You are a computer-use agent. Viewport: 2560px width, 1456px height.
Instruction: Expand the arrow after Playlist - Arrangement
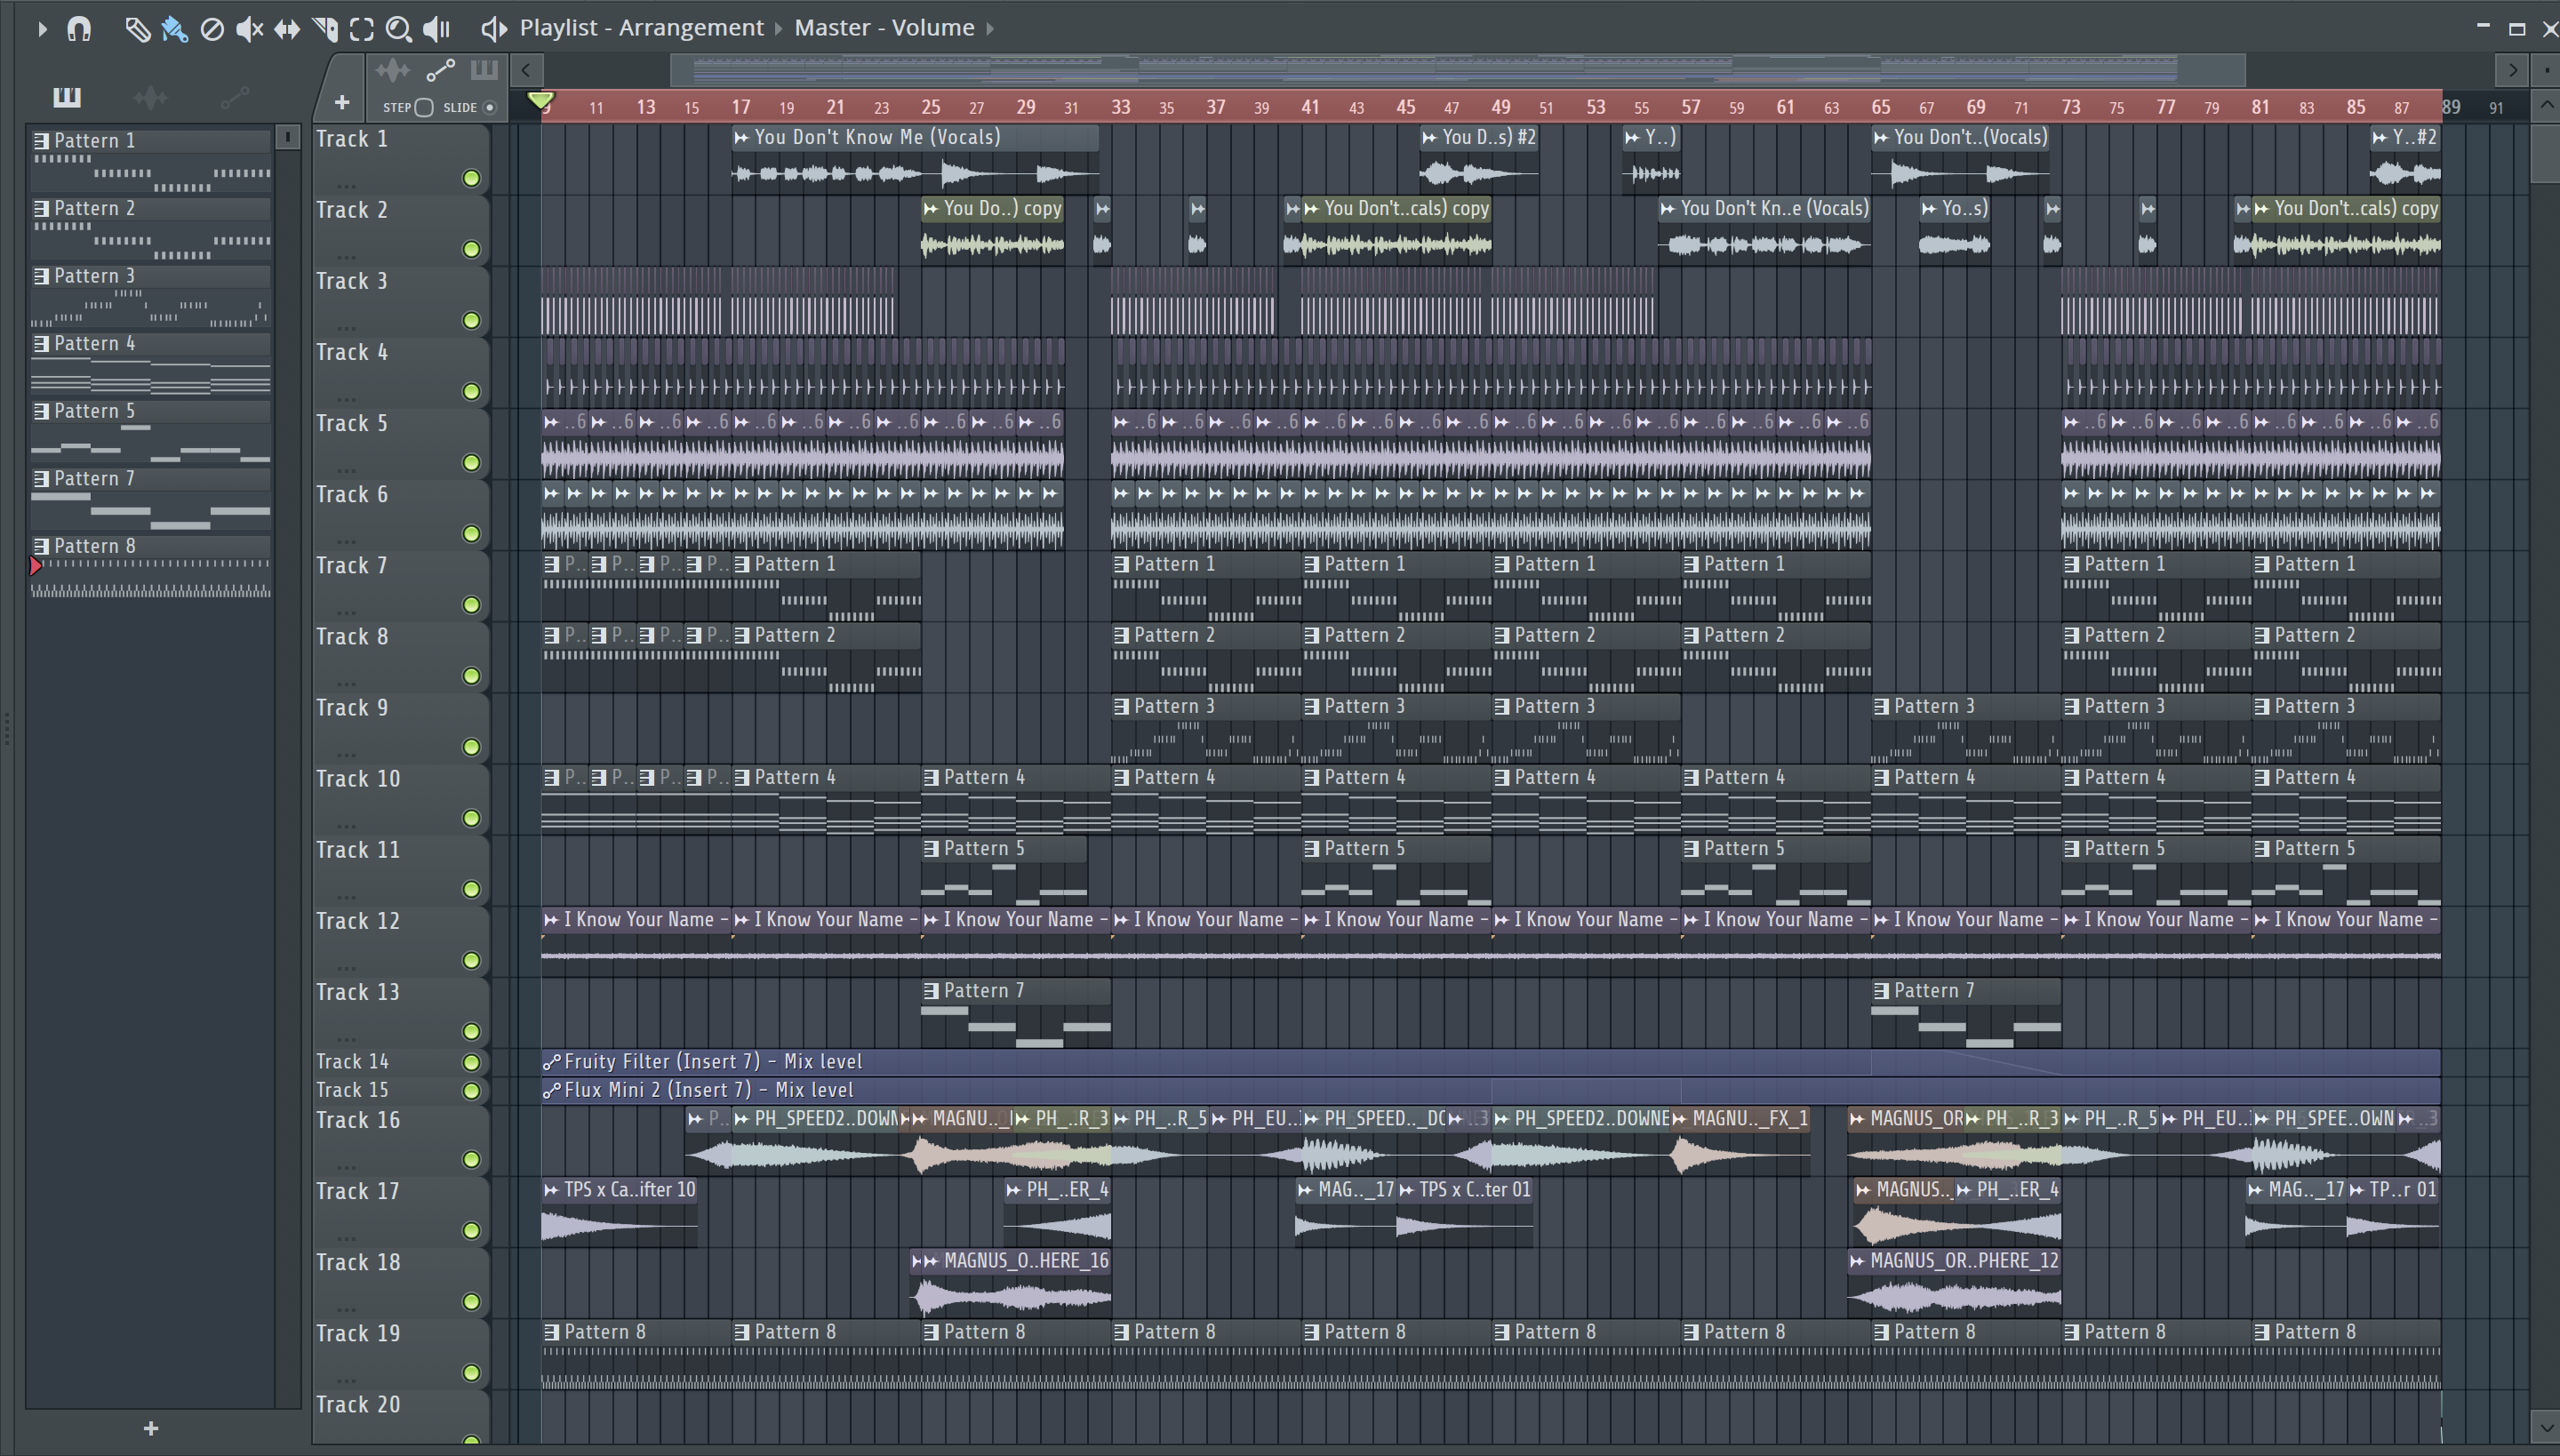tap(779, 29)
